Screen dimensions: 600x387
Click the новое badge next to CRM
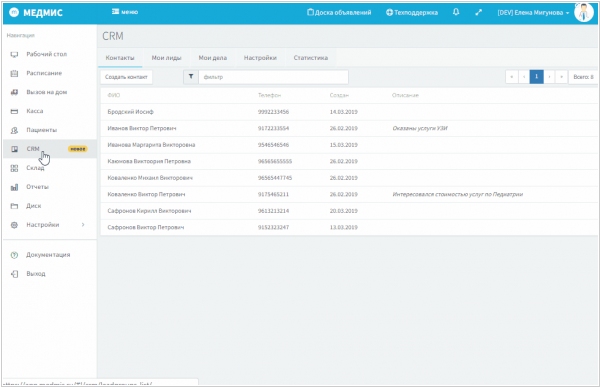click(x=78, y=149)
